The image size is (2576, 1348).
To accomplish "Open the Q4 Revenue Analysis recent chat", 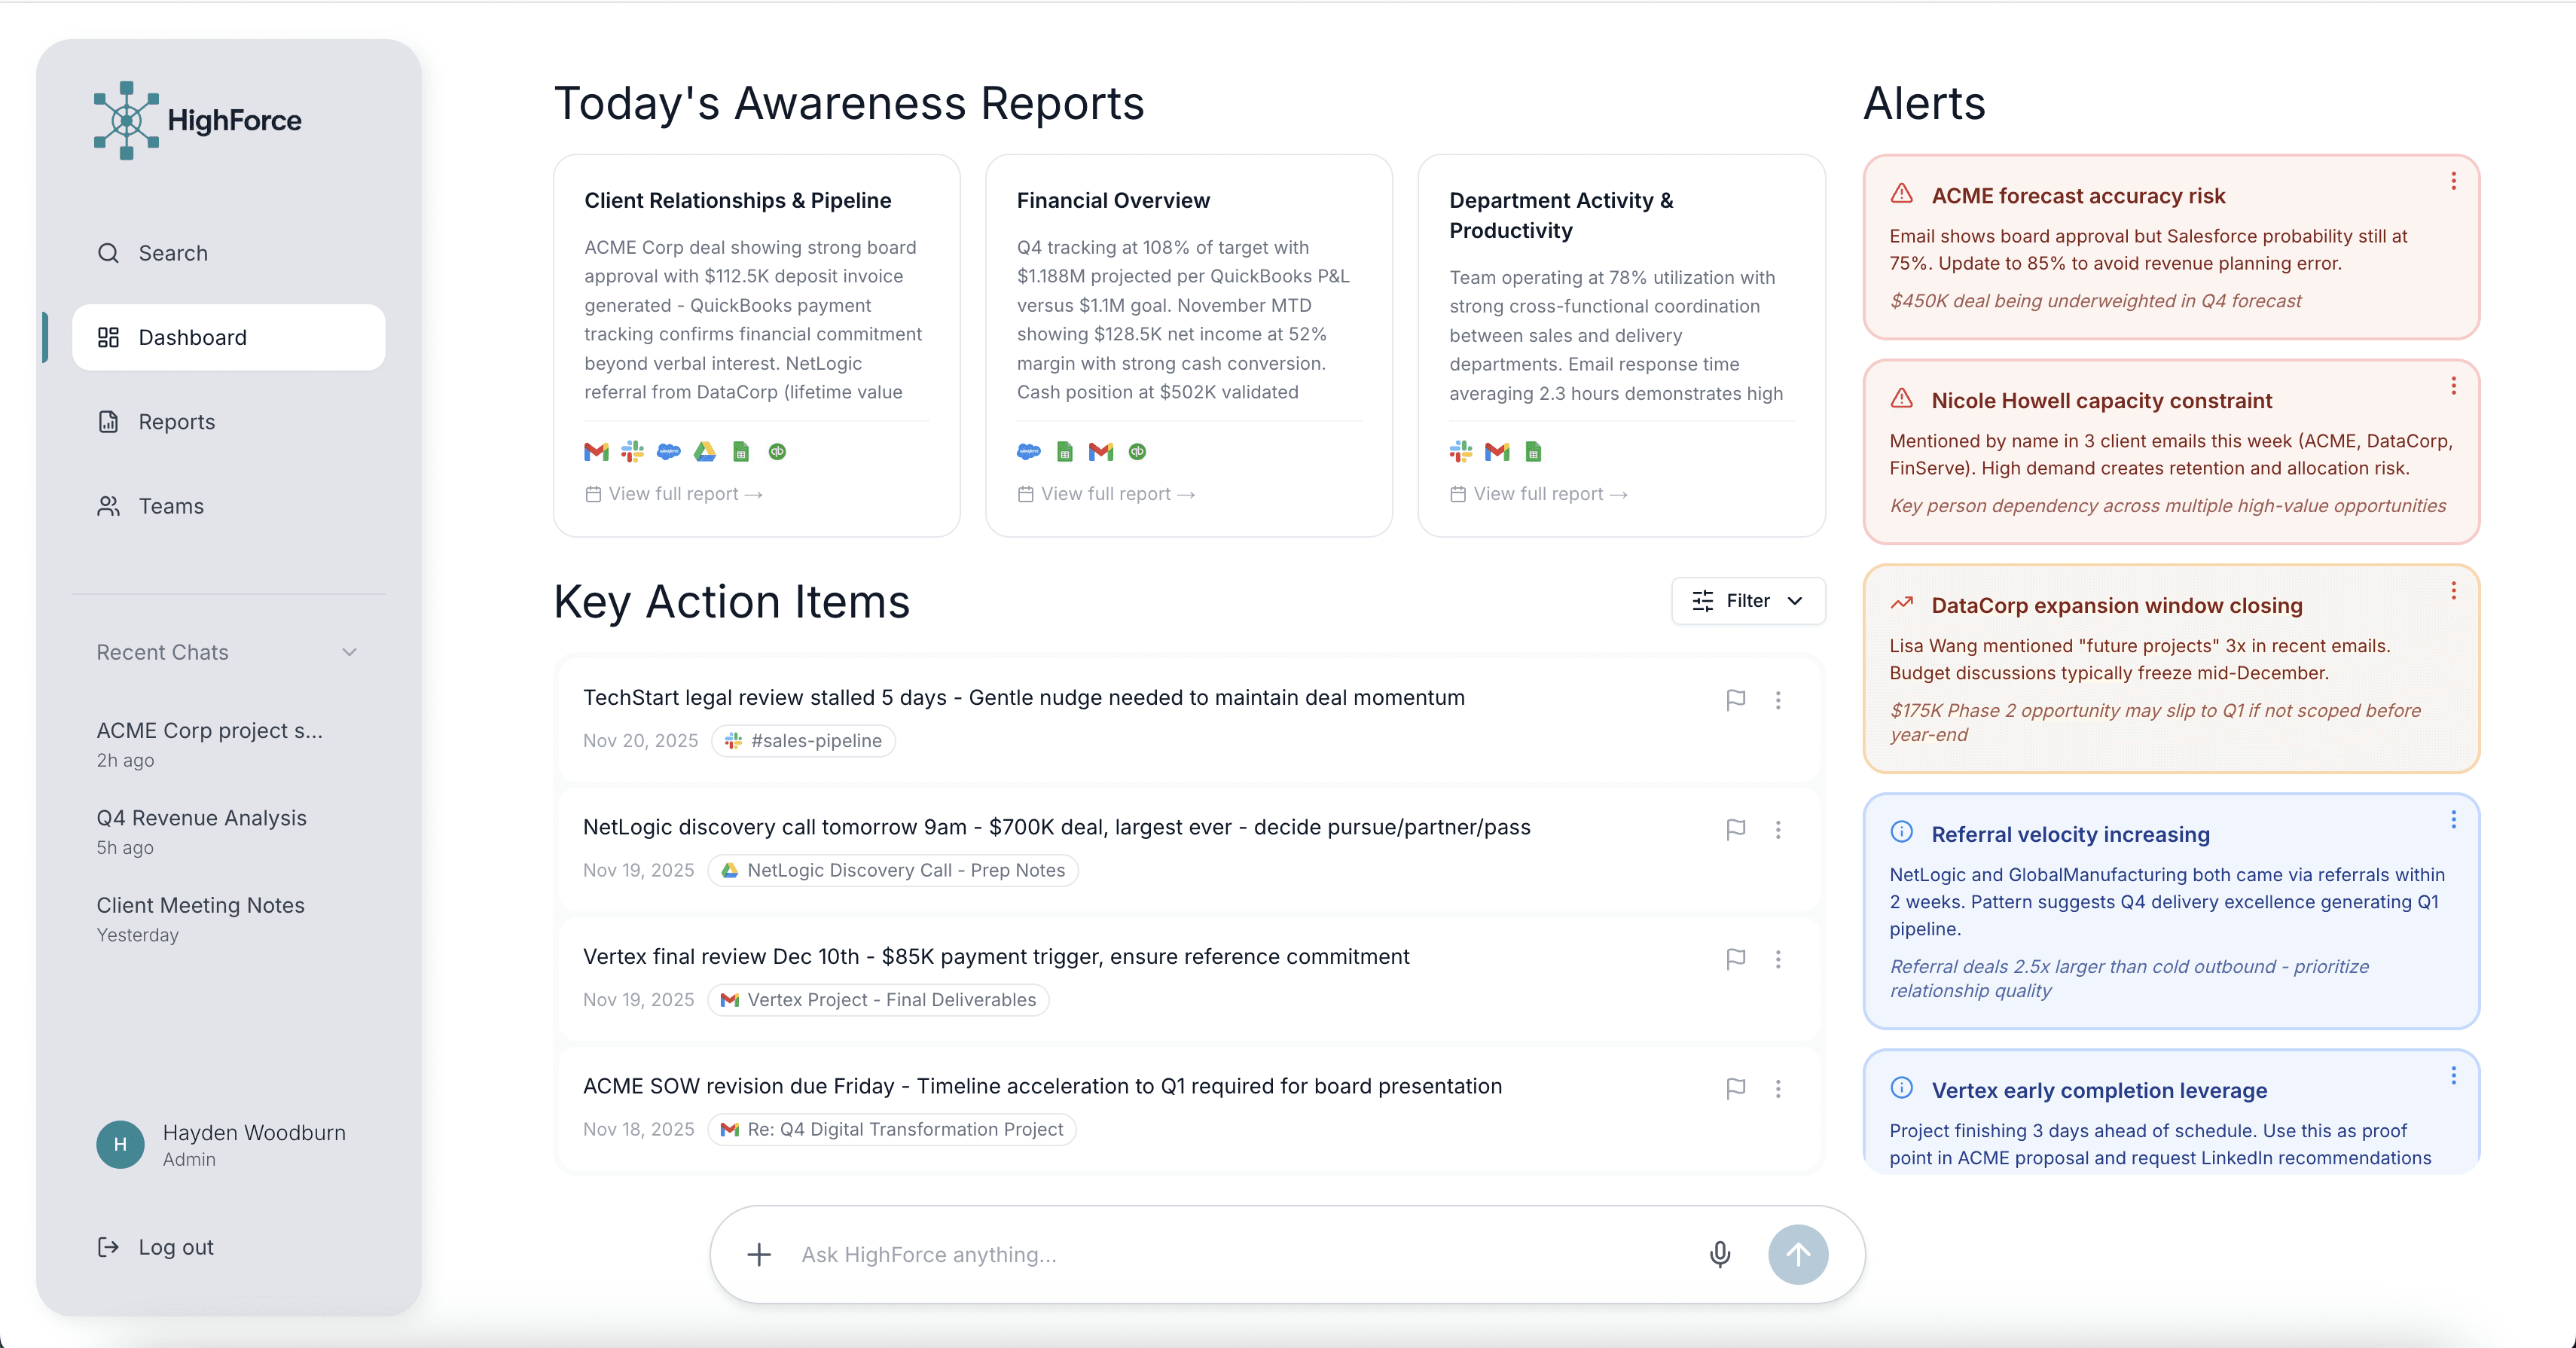I will pyautogui.click(x=201, y=817).
